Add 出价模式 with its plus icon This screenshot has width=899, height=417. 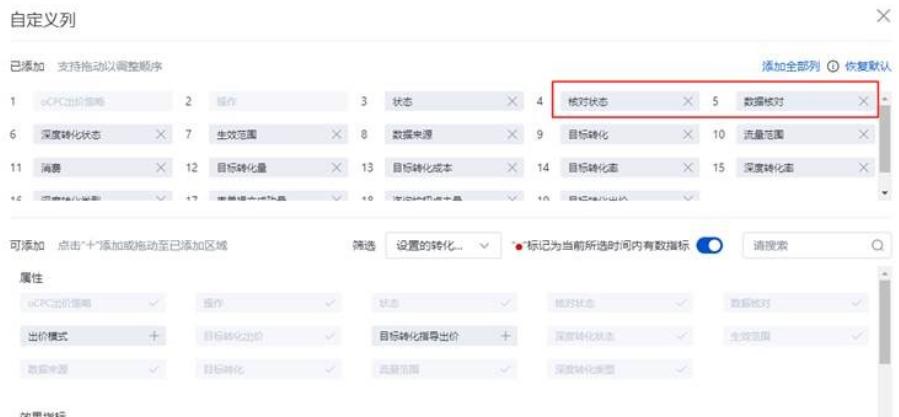click(154, 336)
